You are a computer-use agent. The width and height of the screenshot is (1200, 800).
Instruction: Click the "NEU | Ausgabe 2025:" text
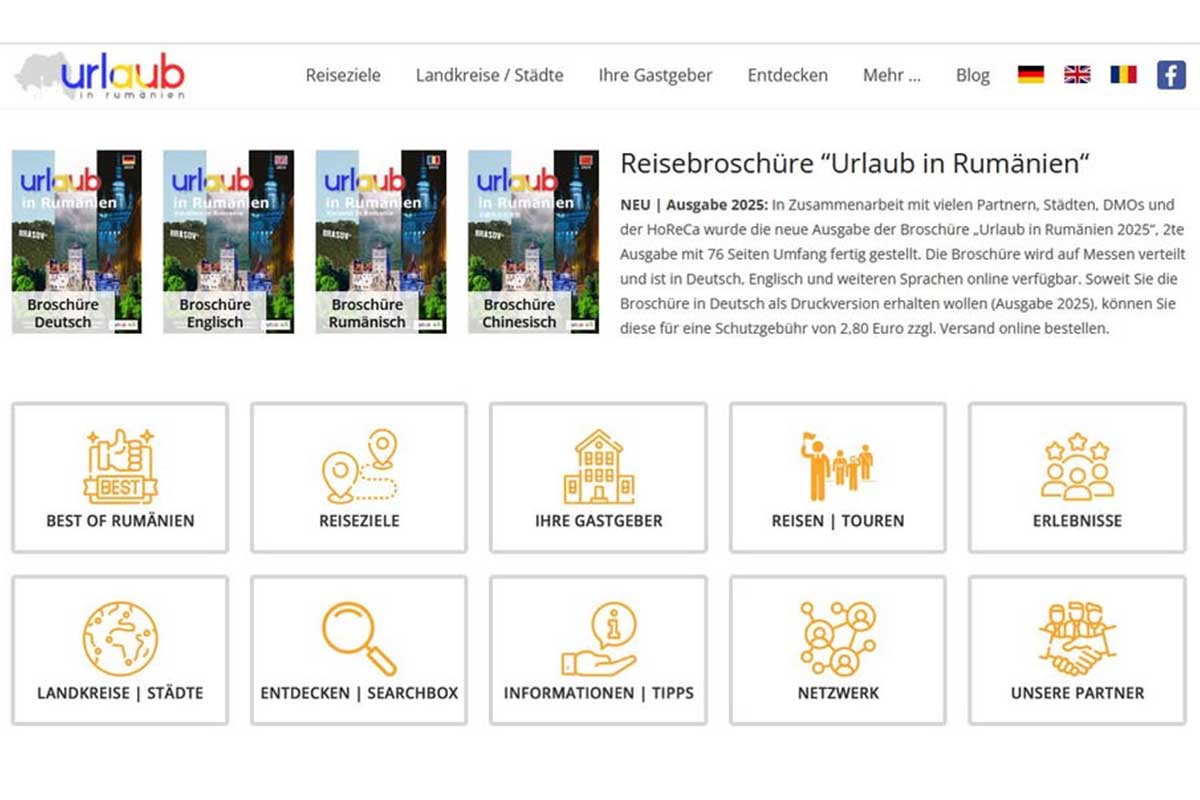coord(694,205)
